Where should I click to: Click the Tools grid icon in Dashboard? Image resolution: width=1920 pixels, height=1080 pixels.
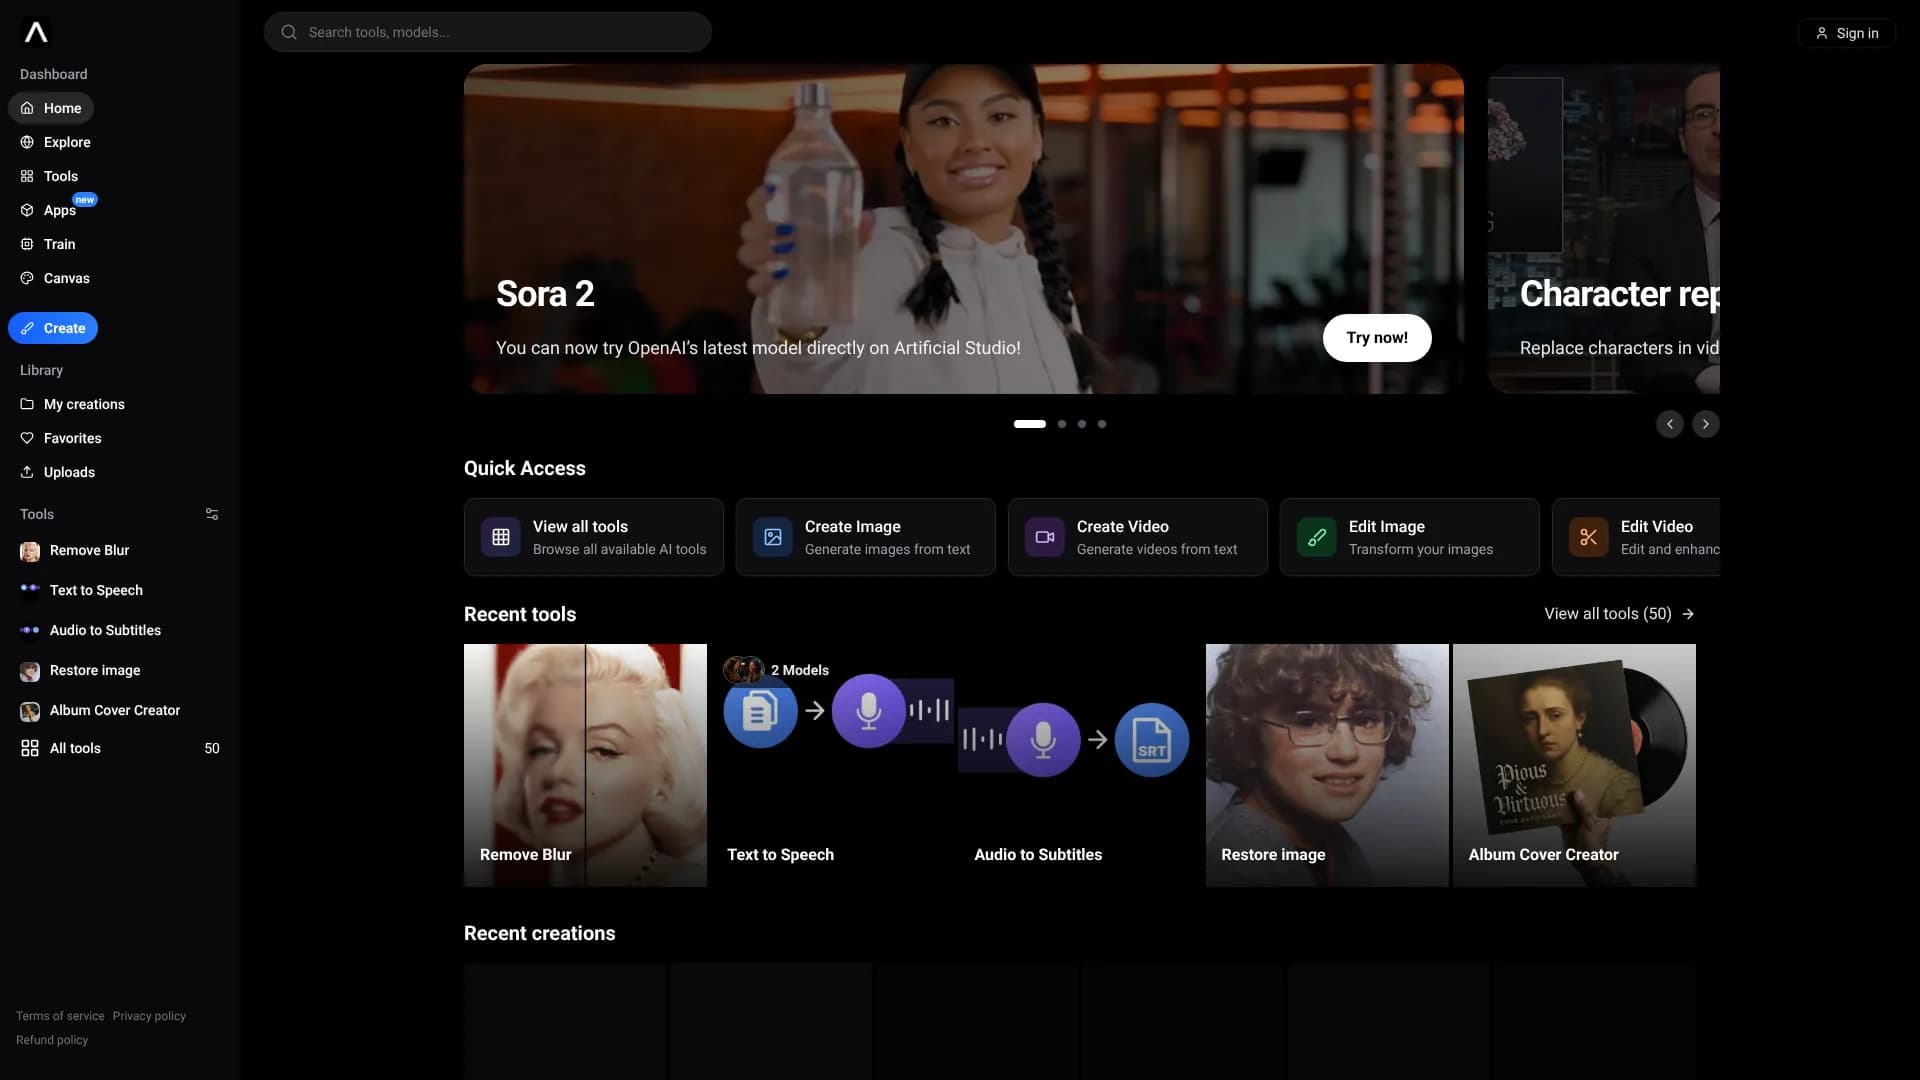(27, 176)
